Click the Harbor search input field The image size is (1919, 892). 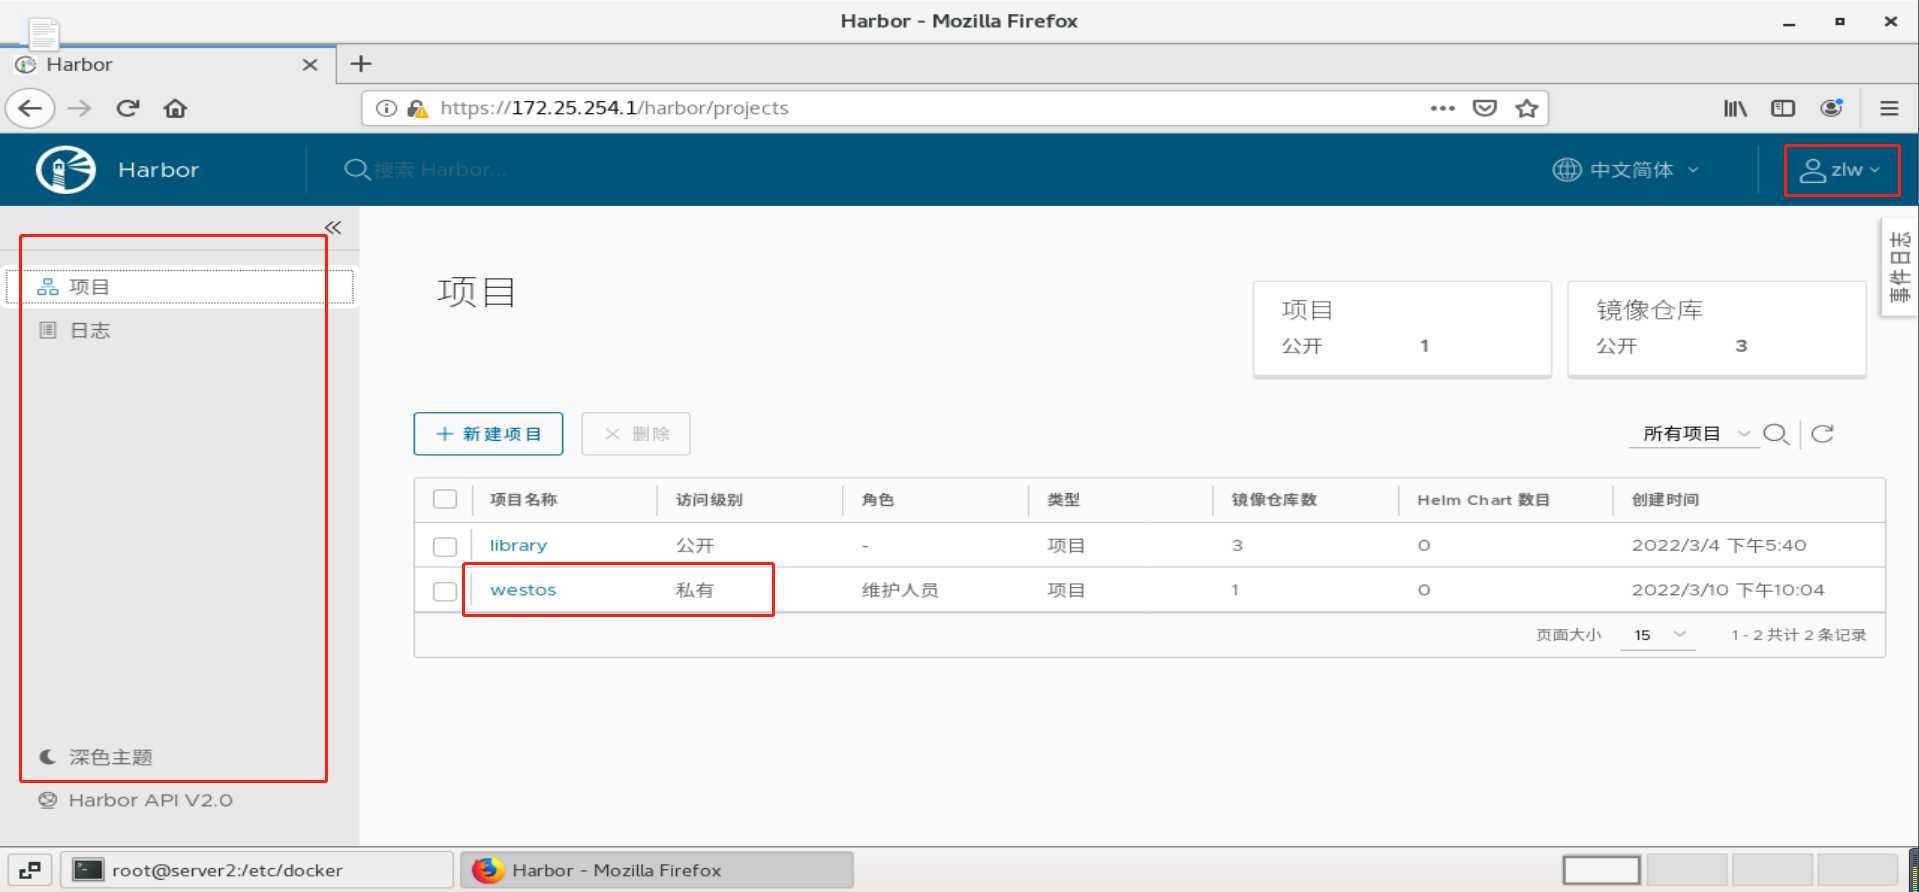441,170
